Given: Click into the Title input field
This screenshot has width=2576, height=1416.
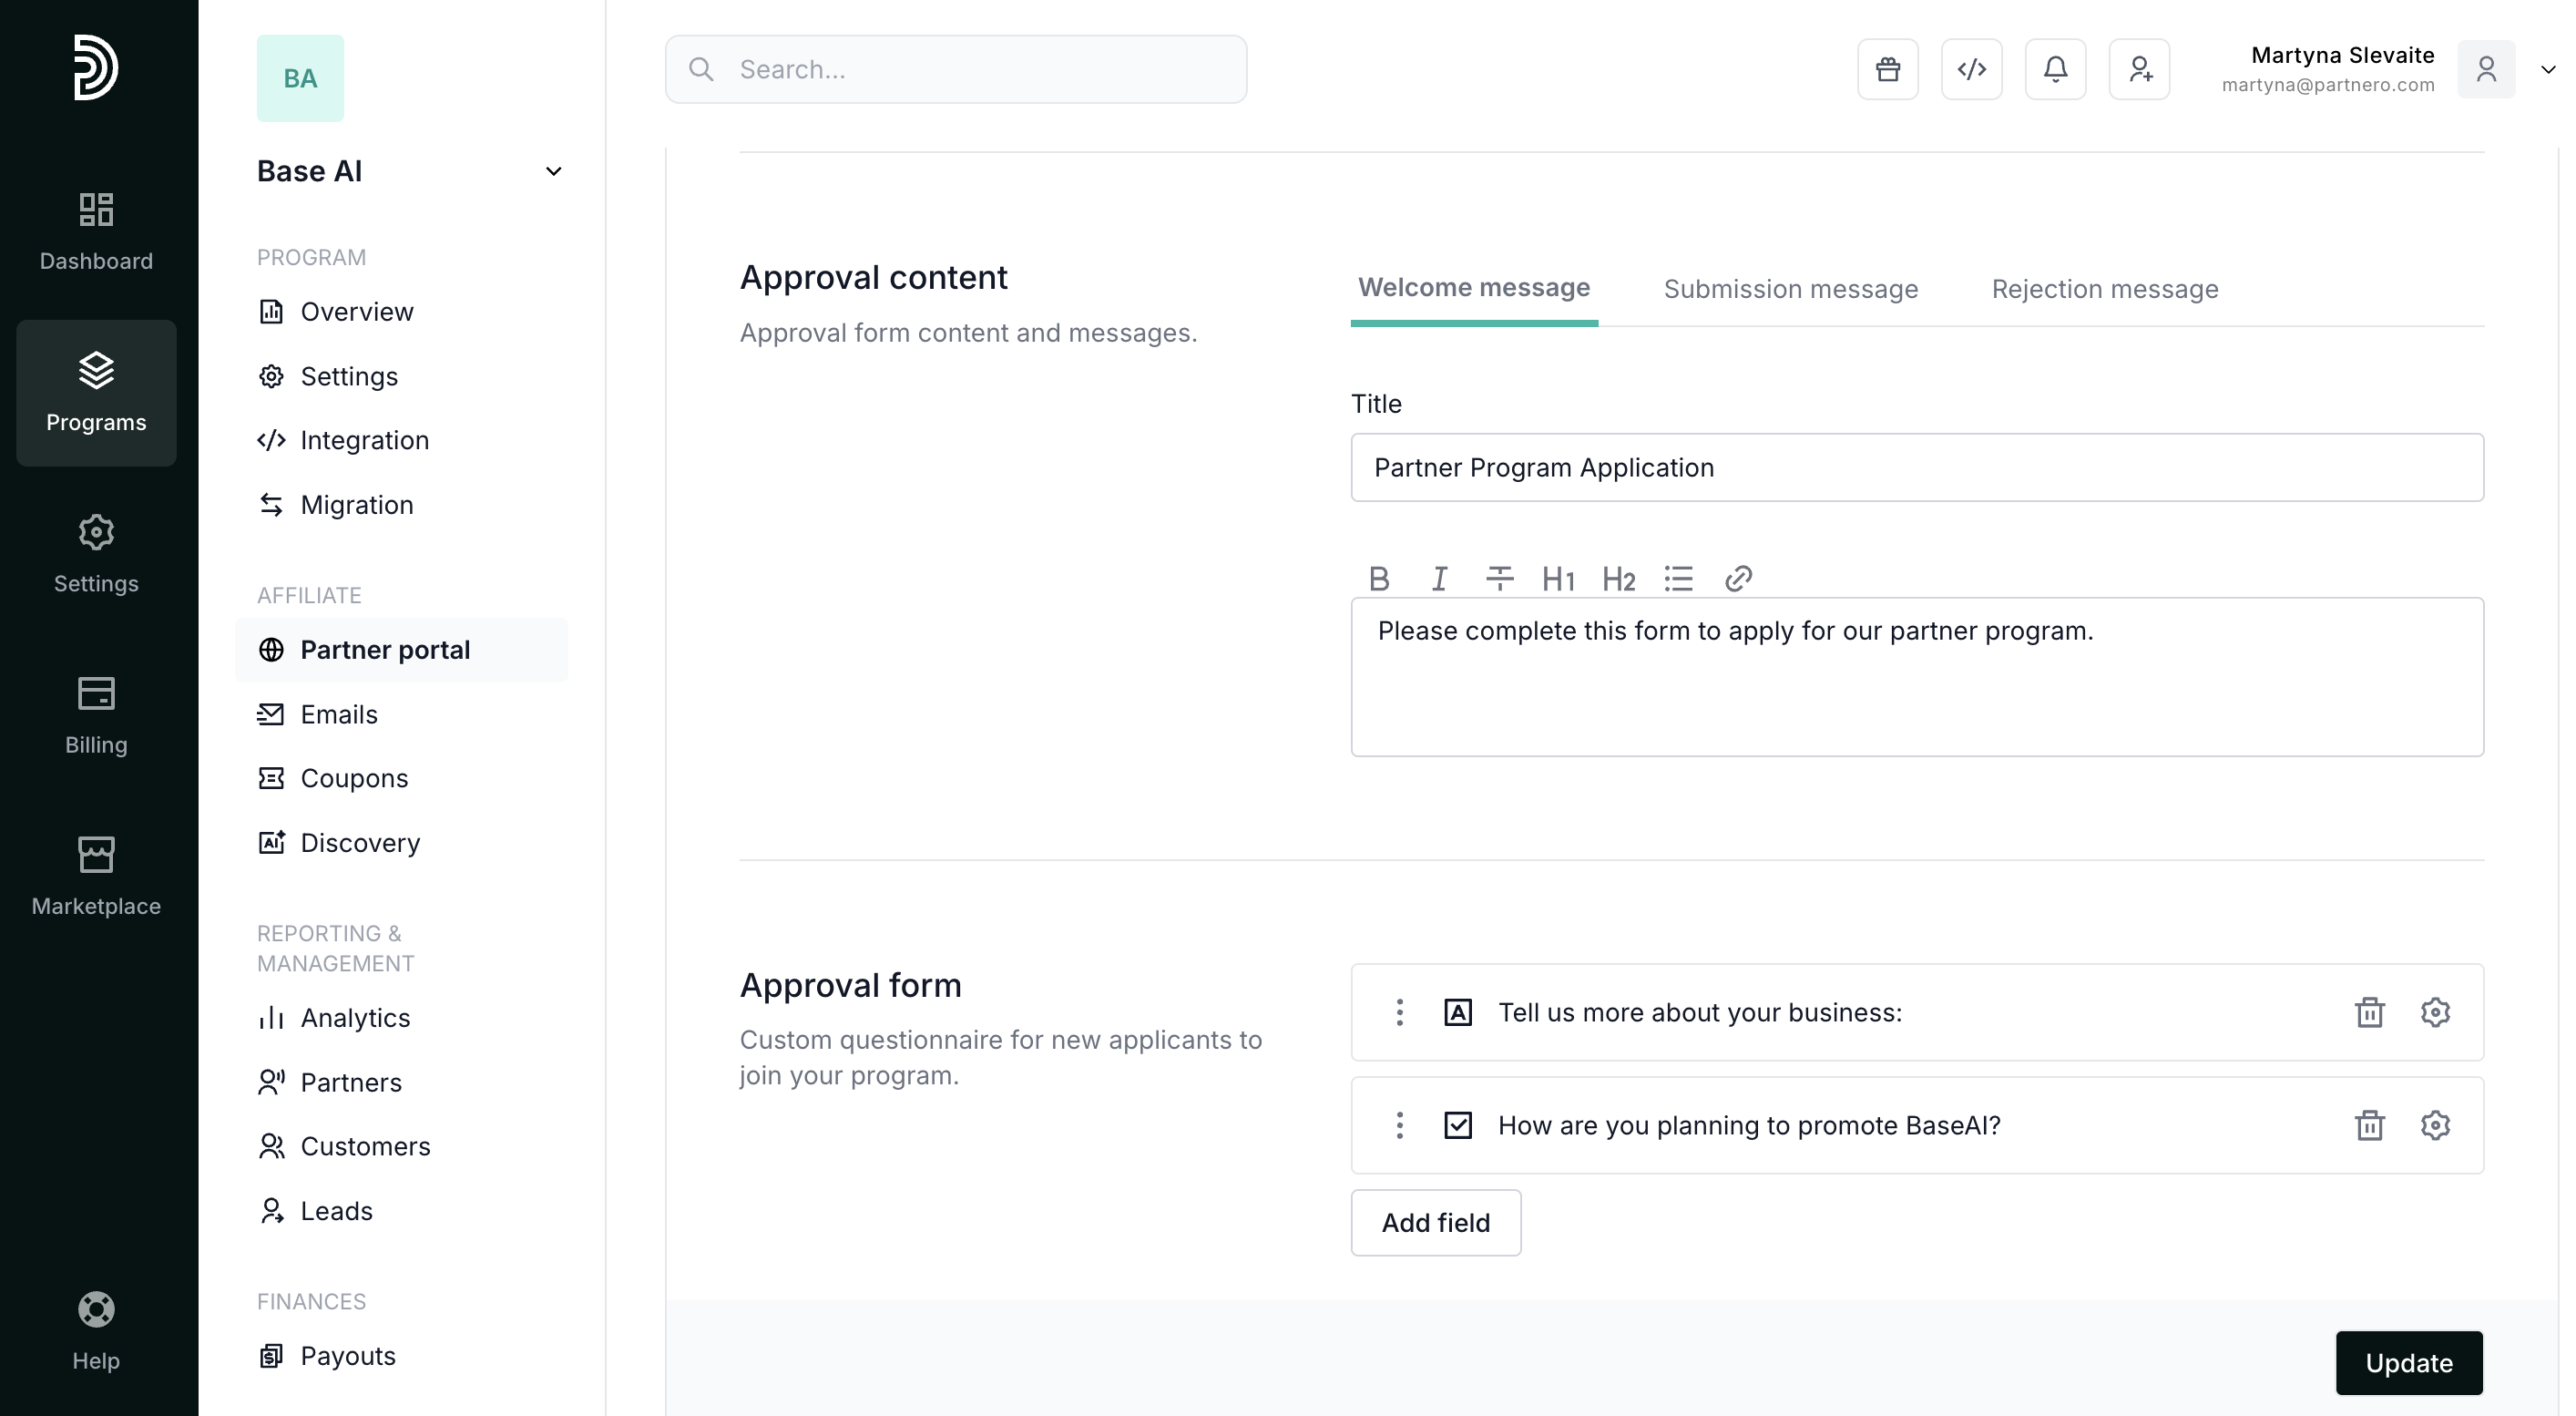Looking at the screenshot, I should point(1916,467).
